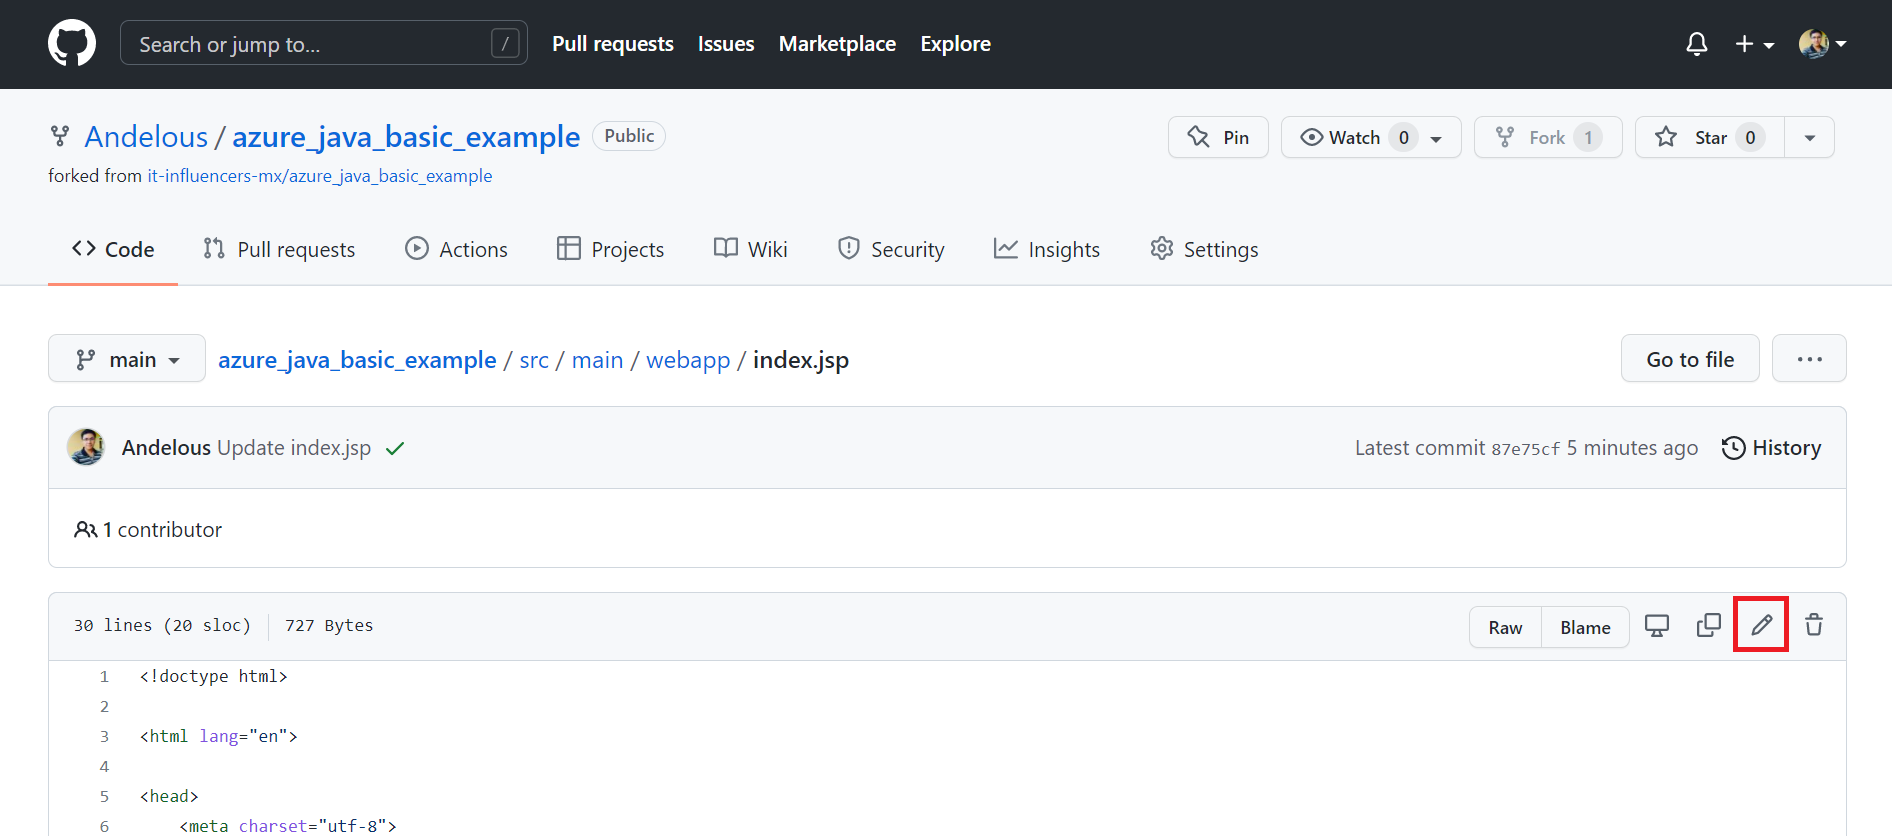1892x836 pixels.
Task: Click the GitHub Octocat logo
Action: pos(72,43)
